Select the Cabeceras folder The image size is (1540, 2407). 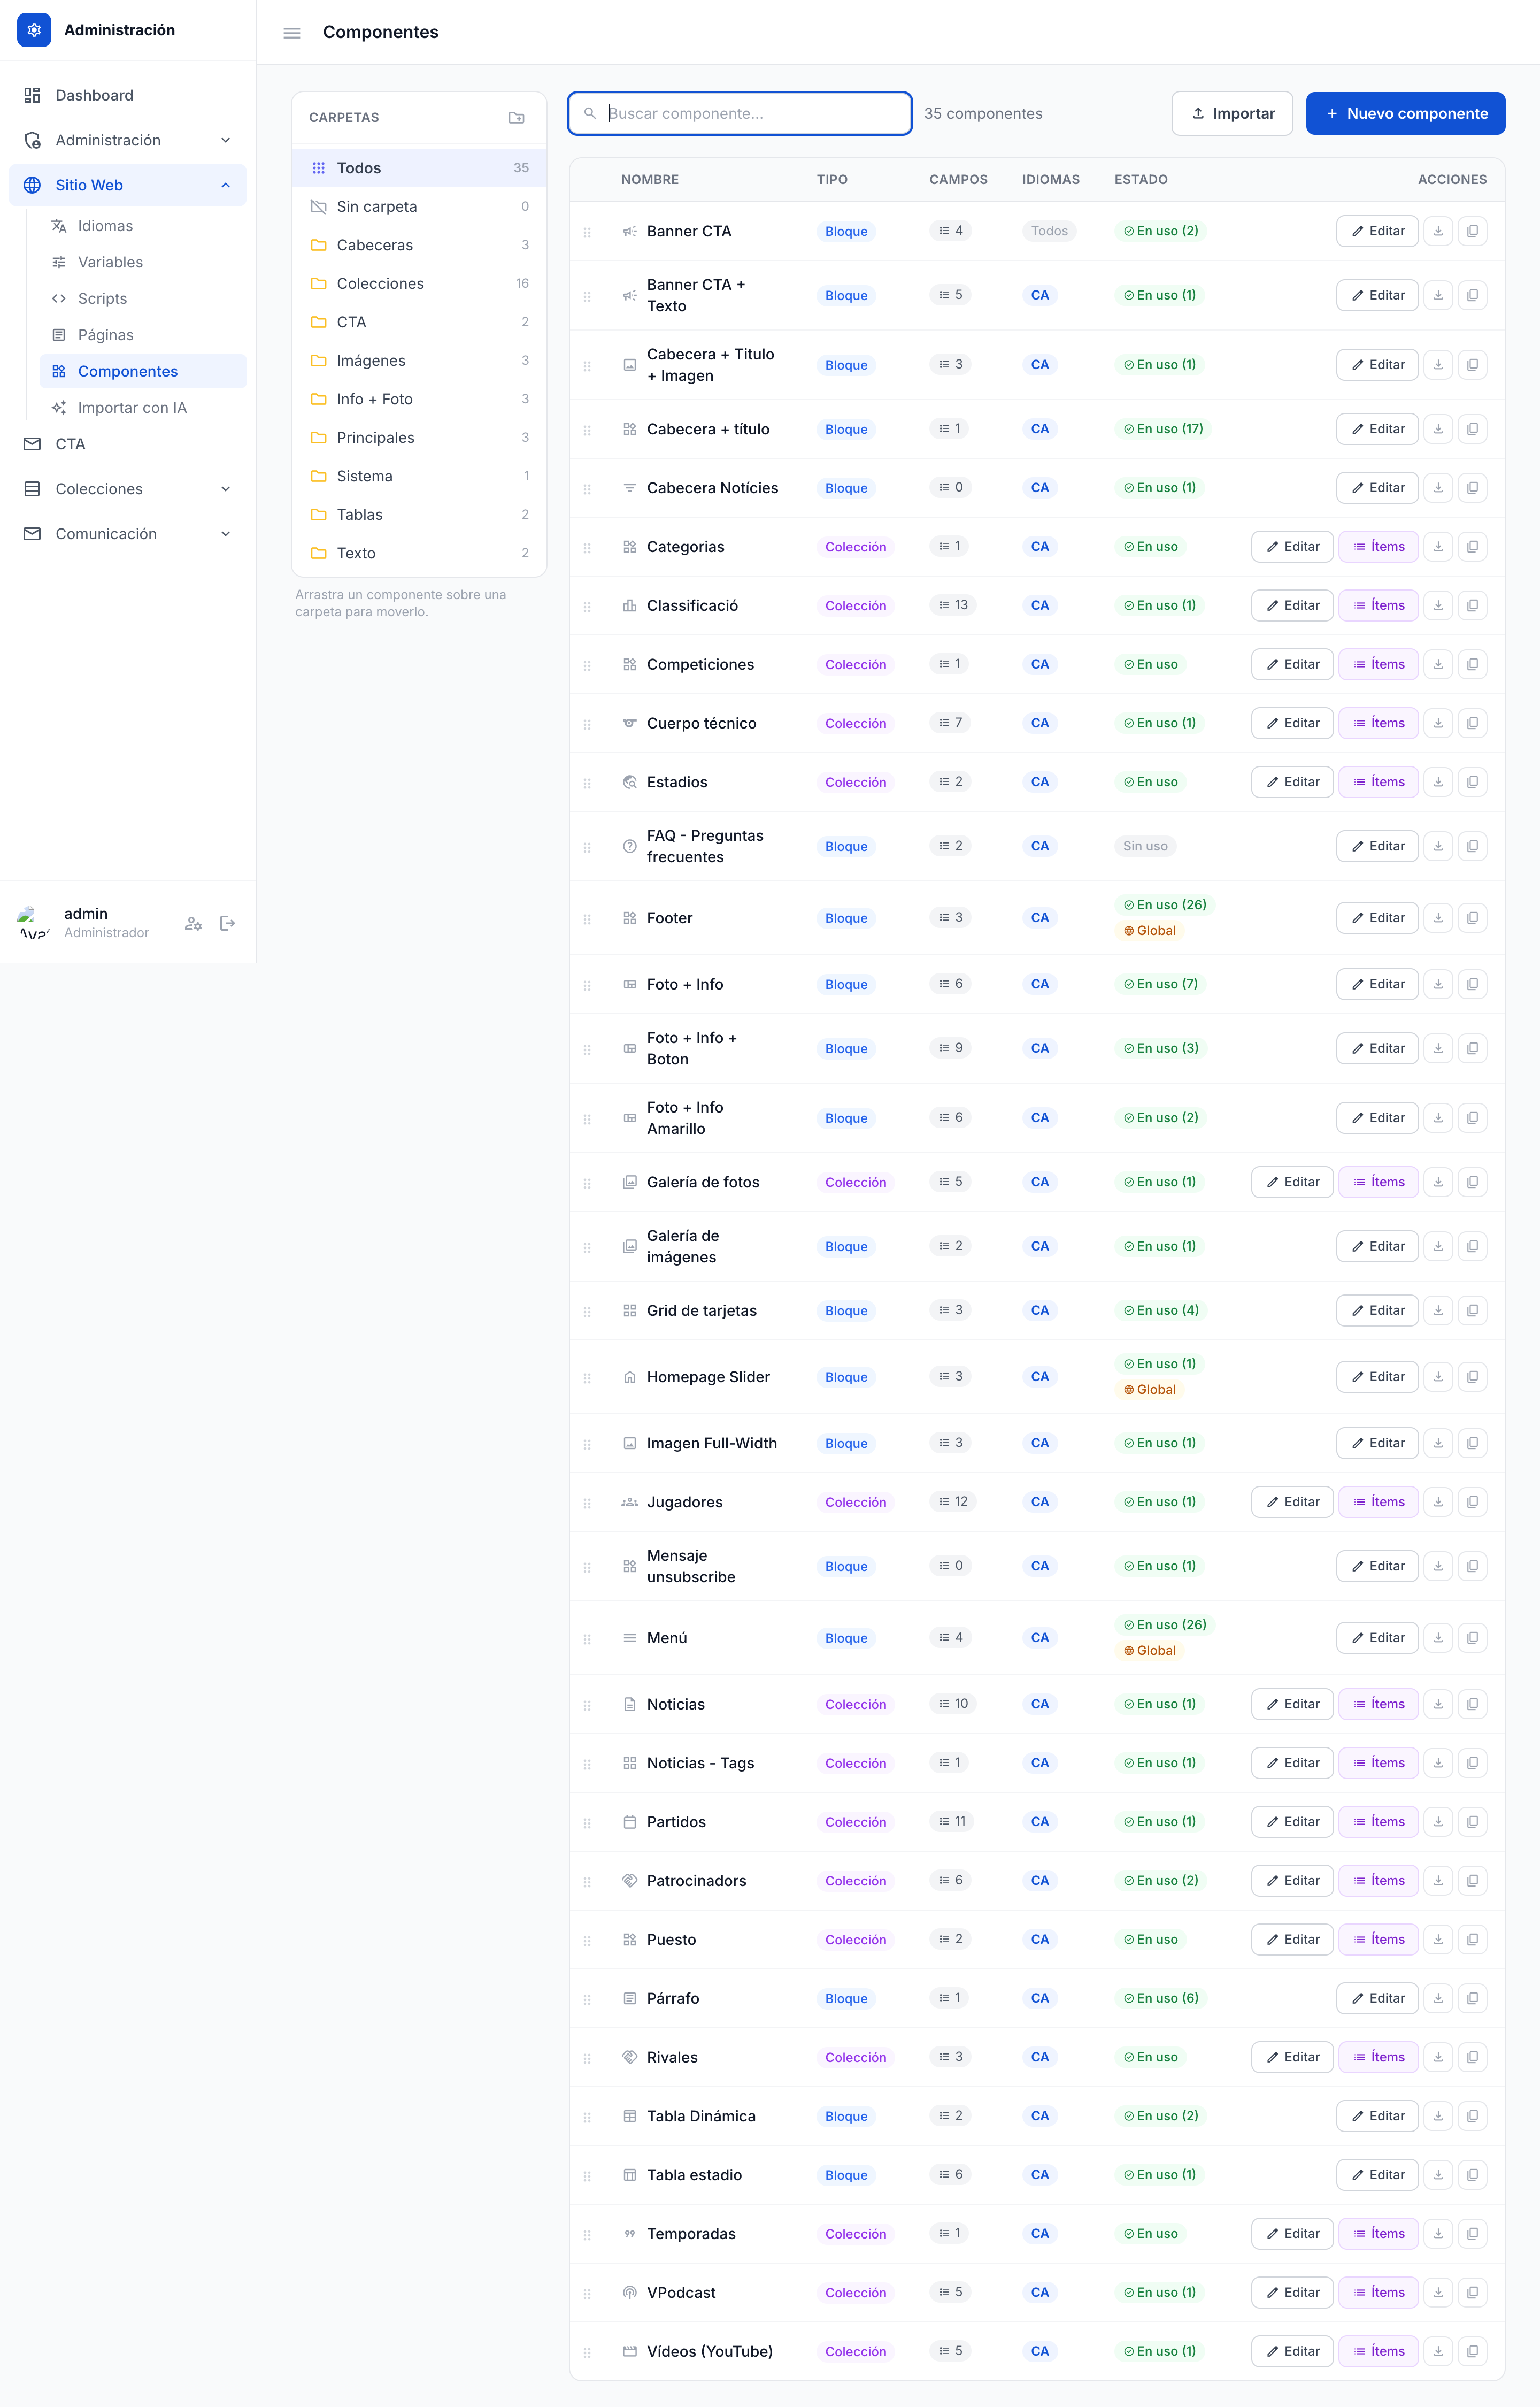(419, 245)
